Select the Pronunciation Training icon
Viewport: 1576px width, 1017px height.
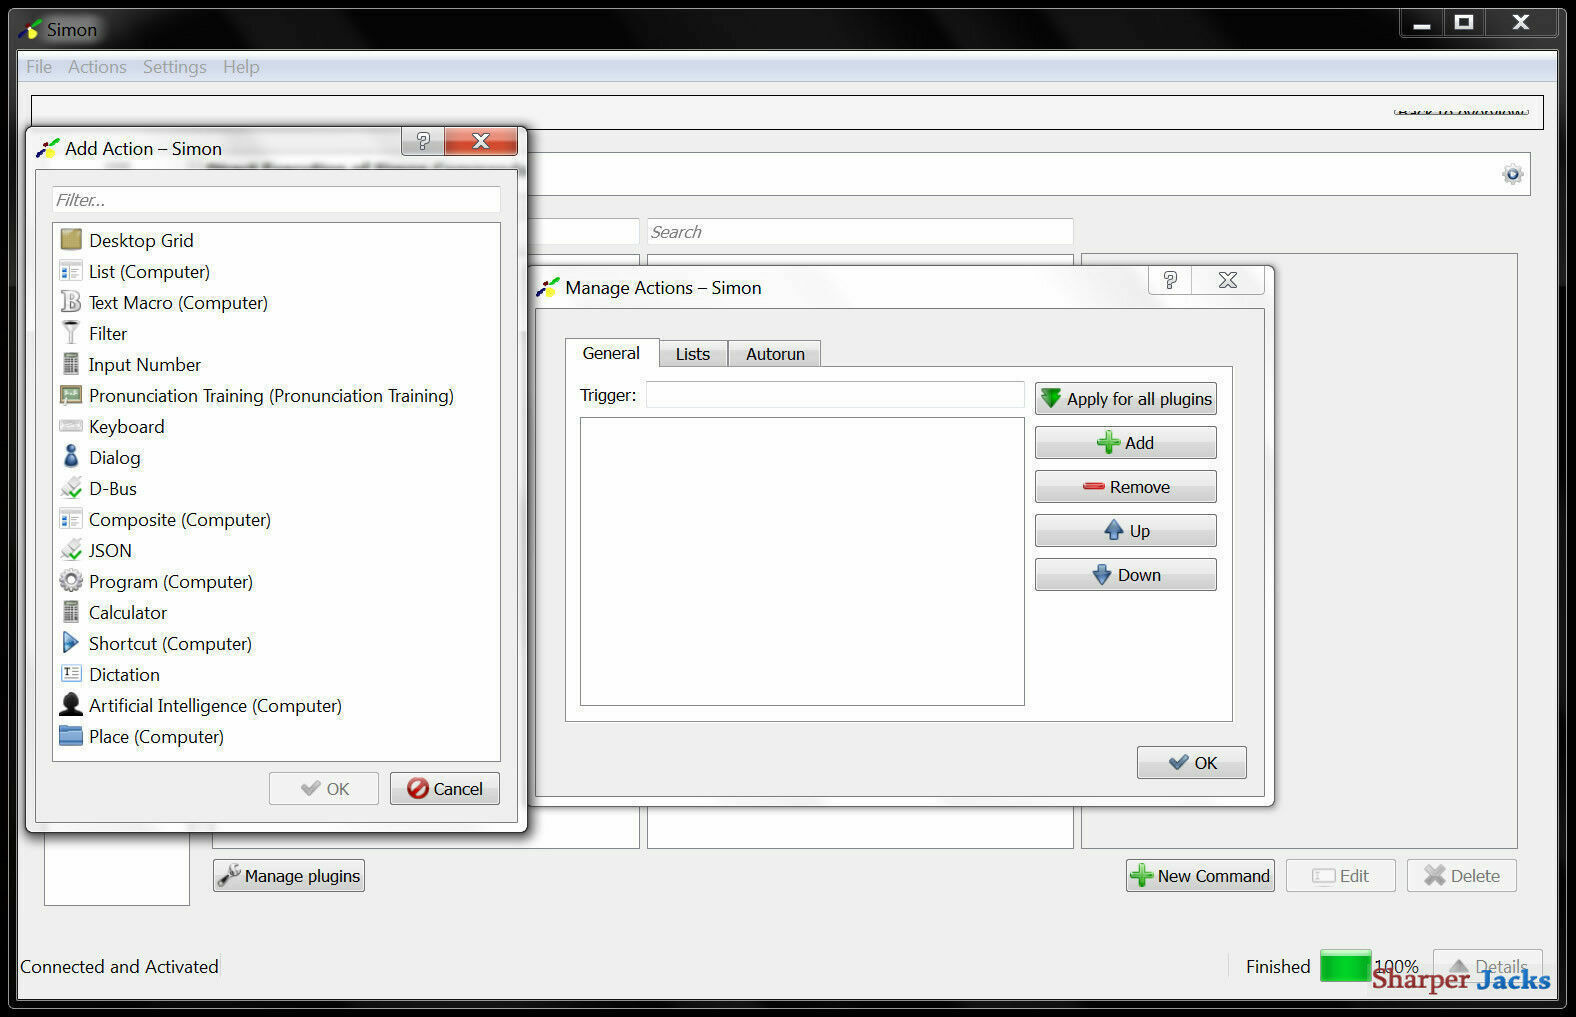[71, 395]
